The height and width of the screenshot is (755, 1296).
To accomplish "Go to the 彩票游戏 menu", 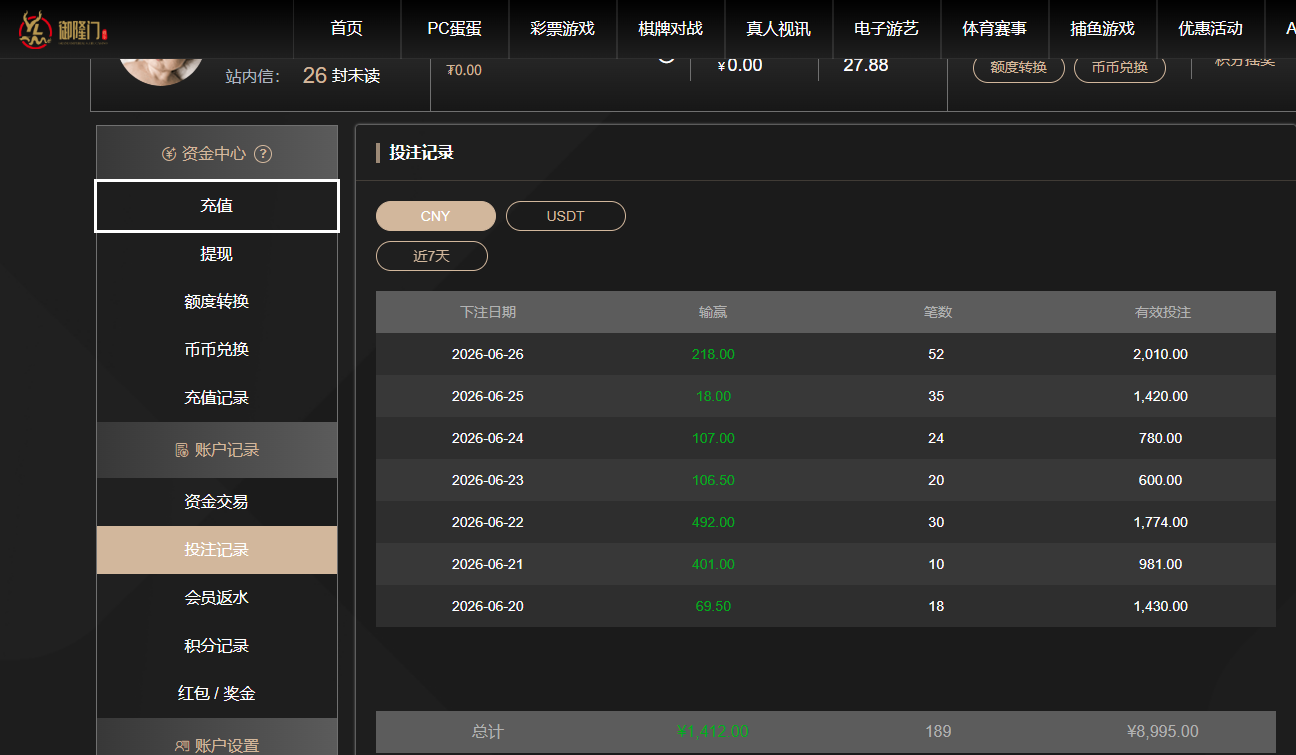I will click(563, 29).
